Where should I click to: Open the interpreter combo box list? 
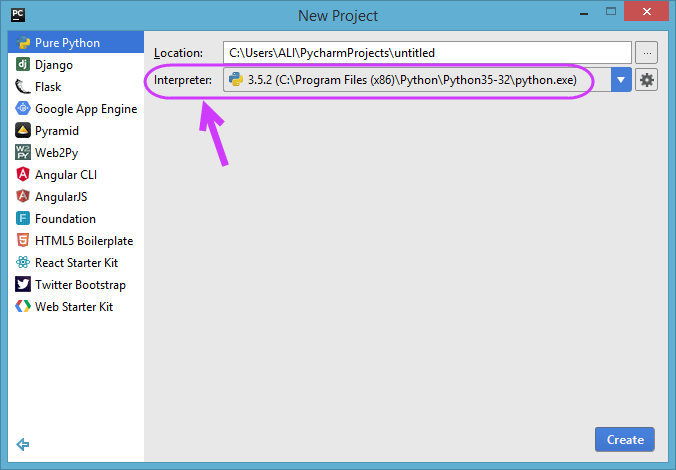click(427, 80)
